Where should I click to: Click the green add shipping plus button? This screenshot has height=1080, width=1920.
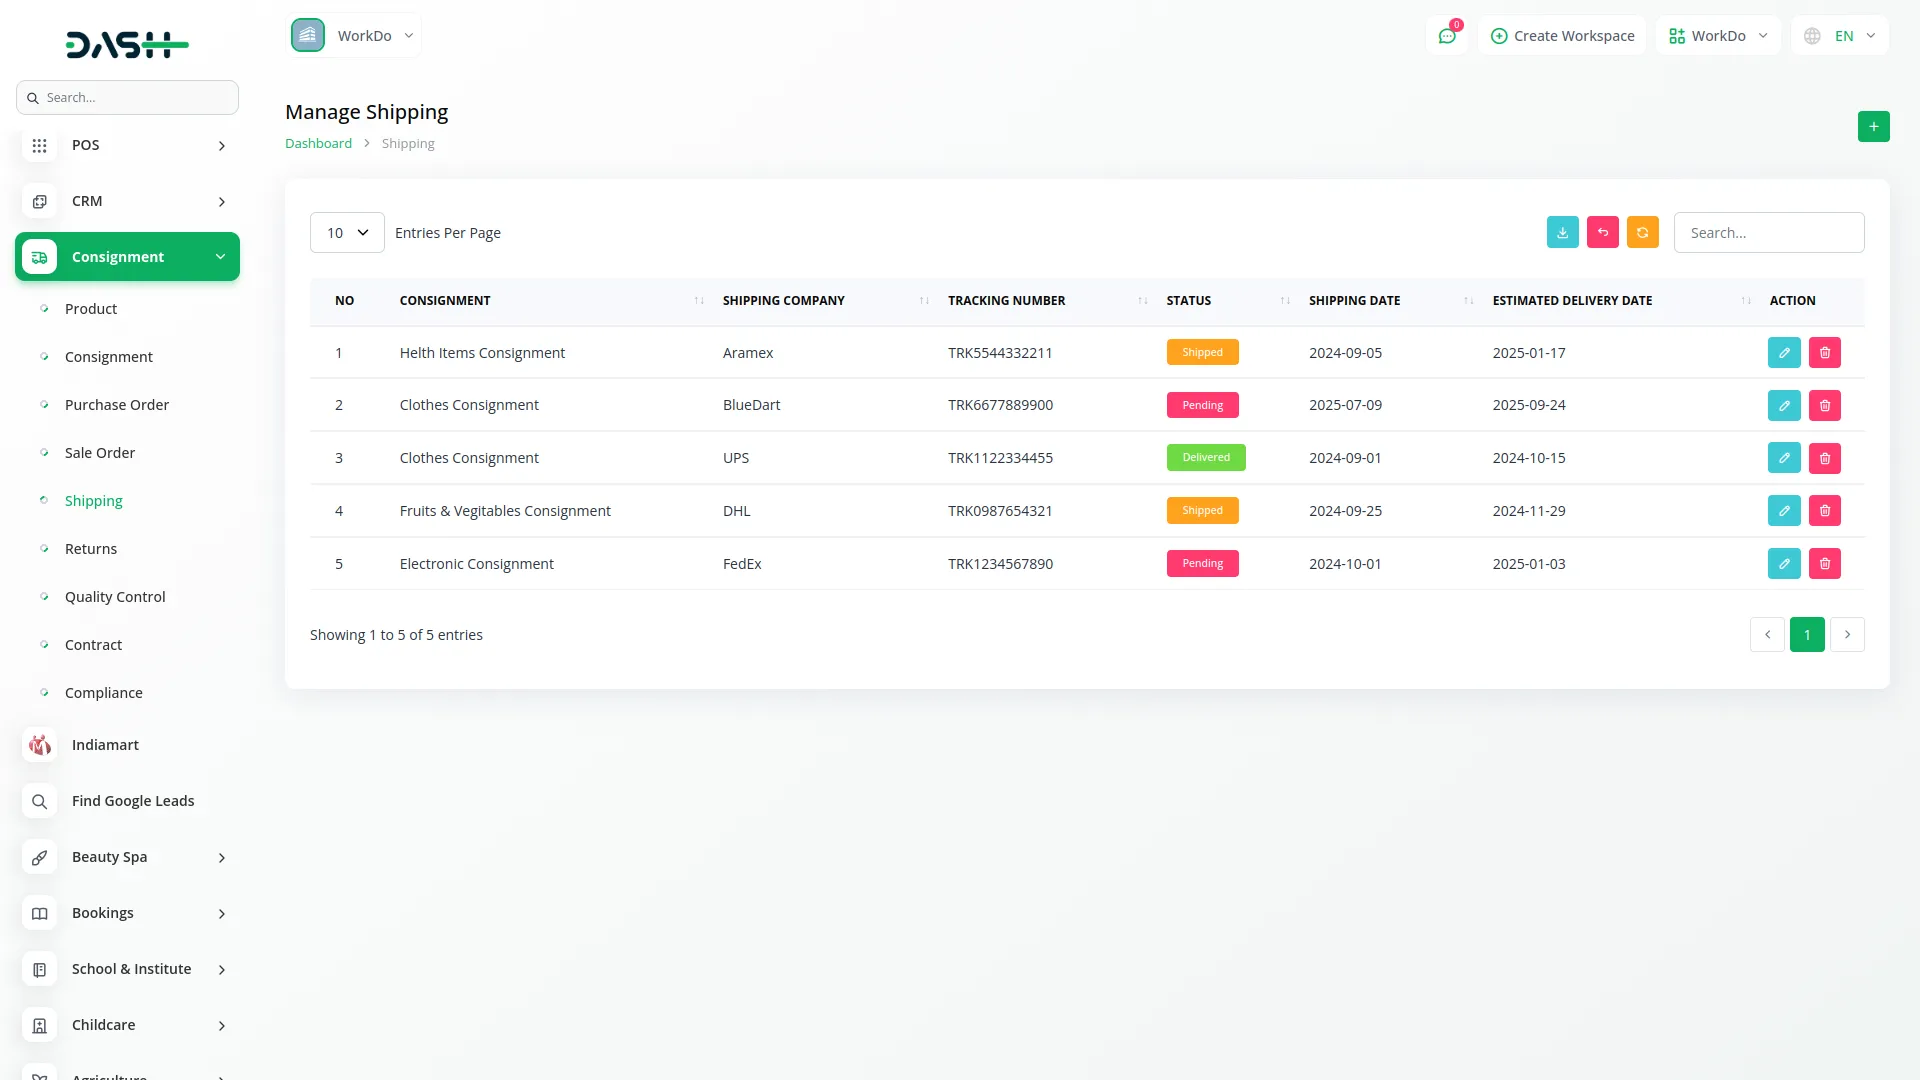(1873, 126)
